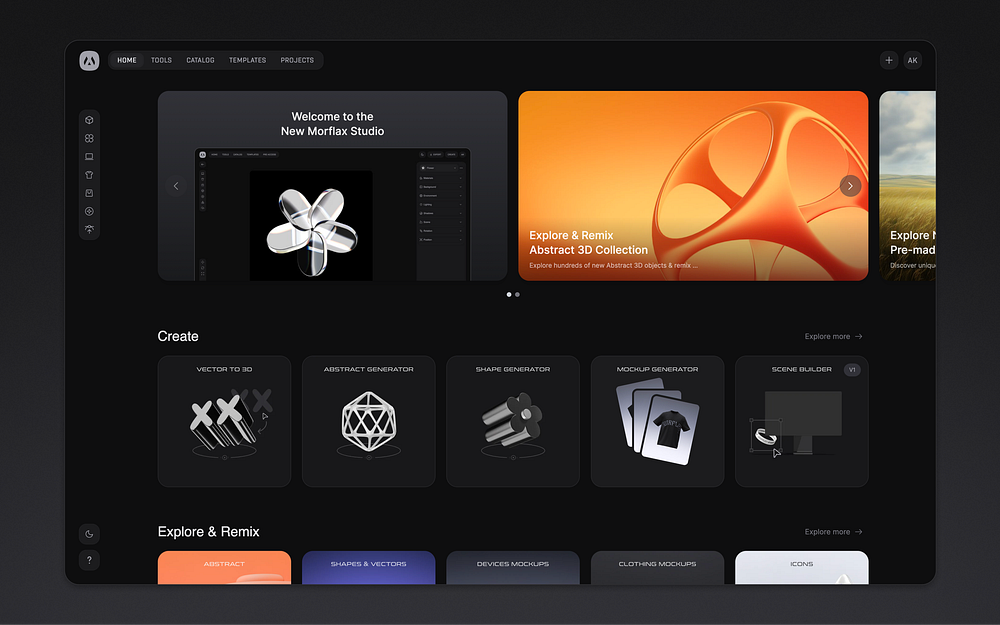
Task: Switch to the Catalog tab
Action: coord(200,61)
